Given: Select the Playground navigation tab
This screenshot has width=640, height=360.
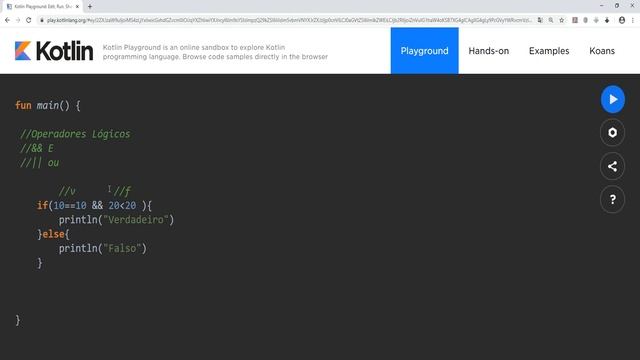Looking at the screenshot, I should click(x=424, y=51).
